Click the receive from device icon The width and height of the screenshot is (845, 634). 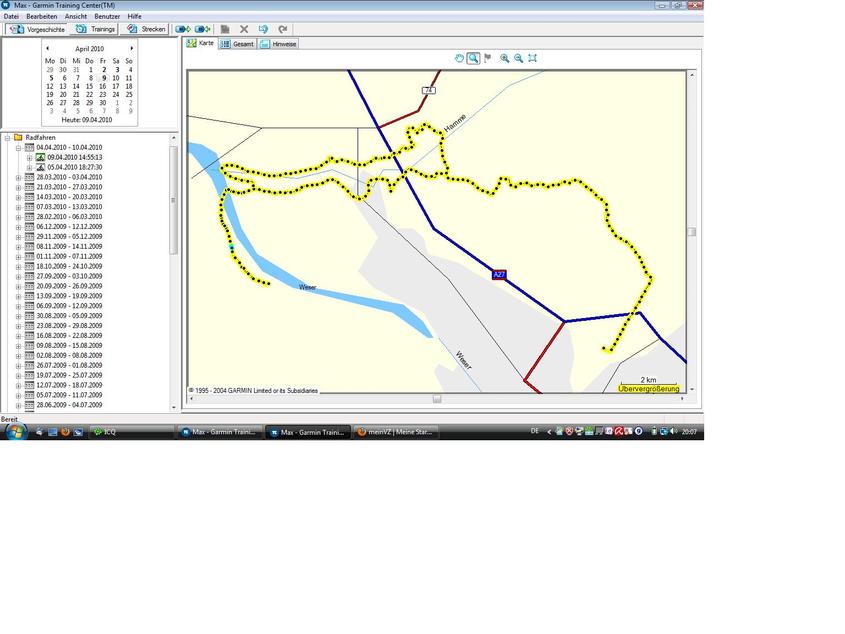coord(202,29)
